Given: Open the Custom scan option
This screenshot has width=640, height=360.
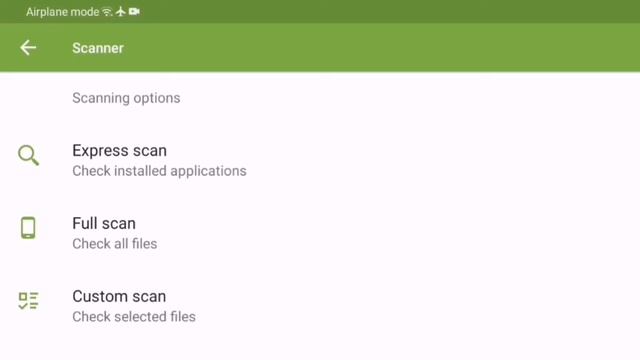Looking at the screenshot, I should [x=320, y=306].
